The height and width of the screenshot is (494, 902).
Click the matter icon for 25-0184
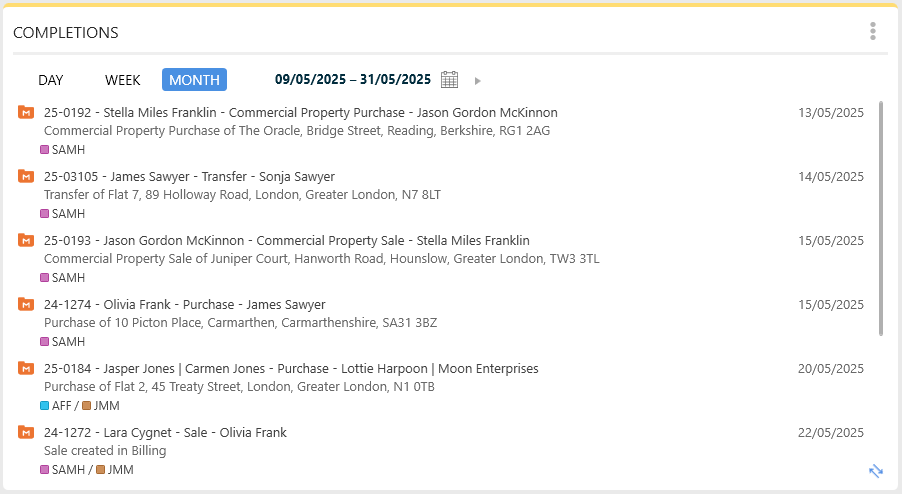26,368
